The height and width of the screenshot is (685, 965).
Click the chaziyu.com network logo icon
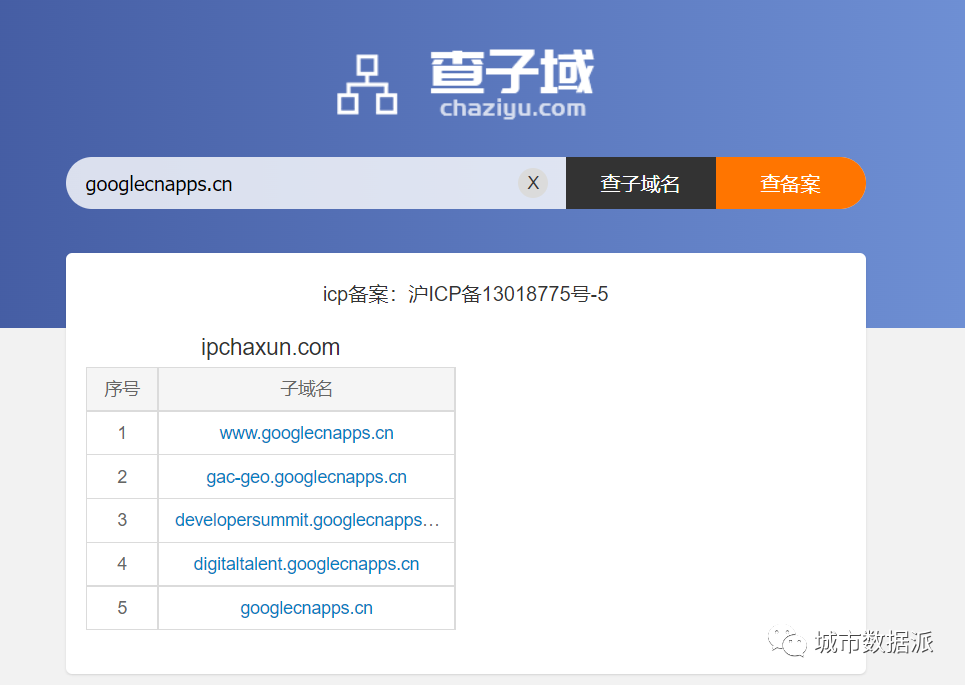(x=367, y=85)
